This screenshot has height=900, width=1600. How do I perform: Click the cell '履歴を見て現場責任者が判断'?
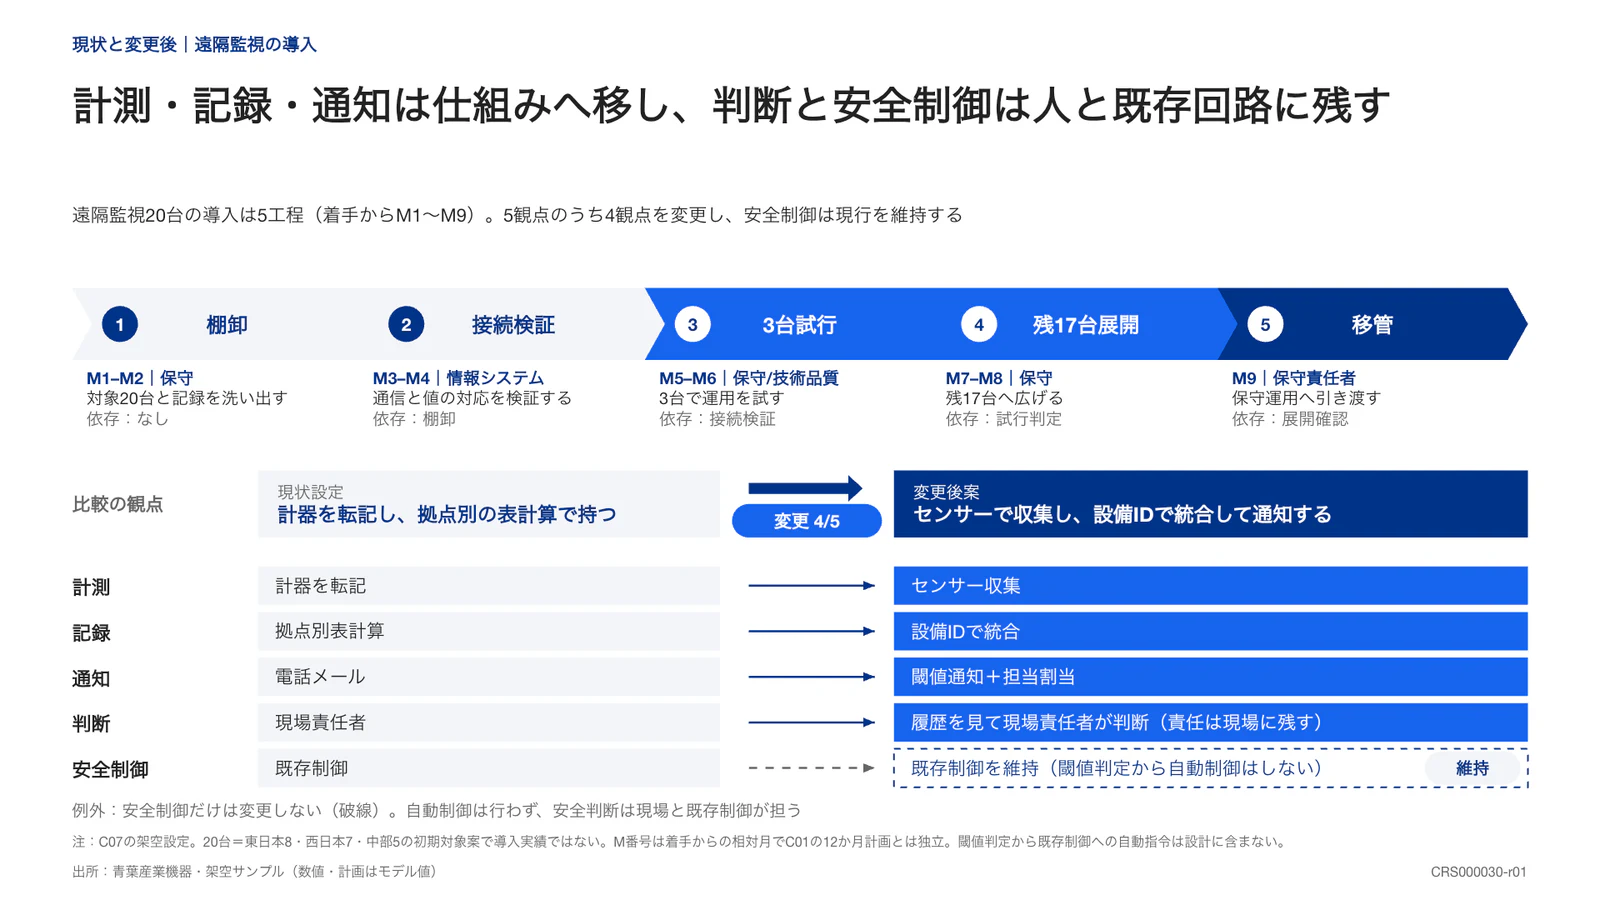click(x=1211, y=722)
